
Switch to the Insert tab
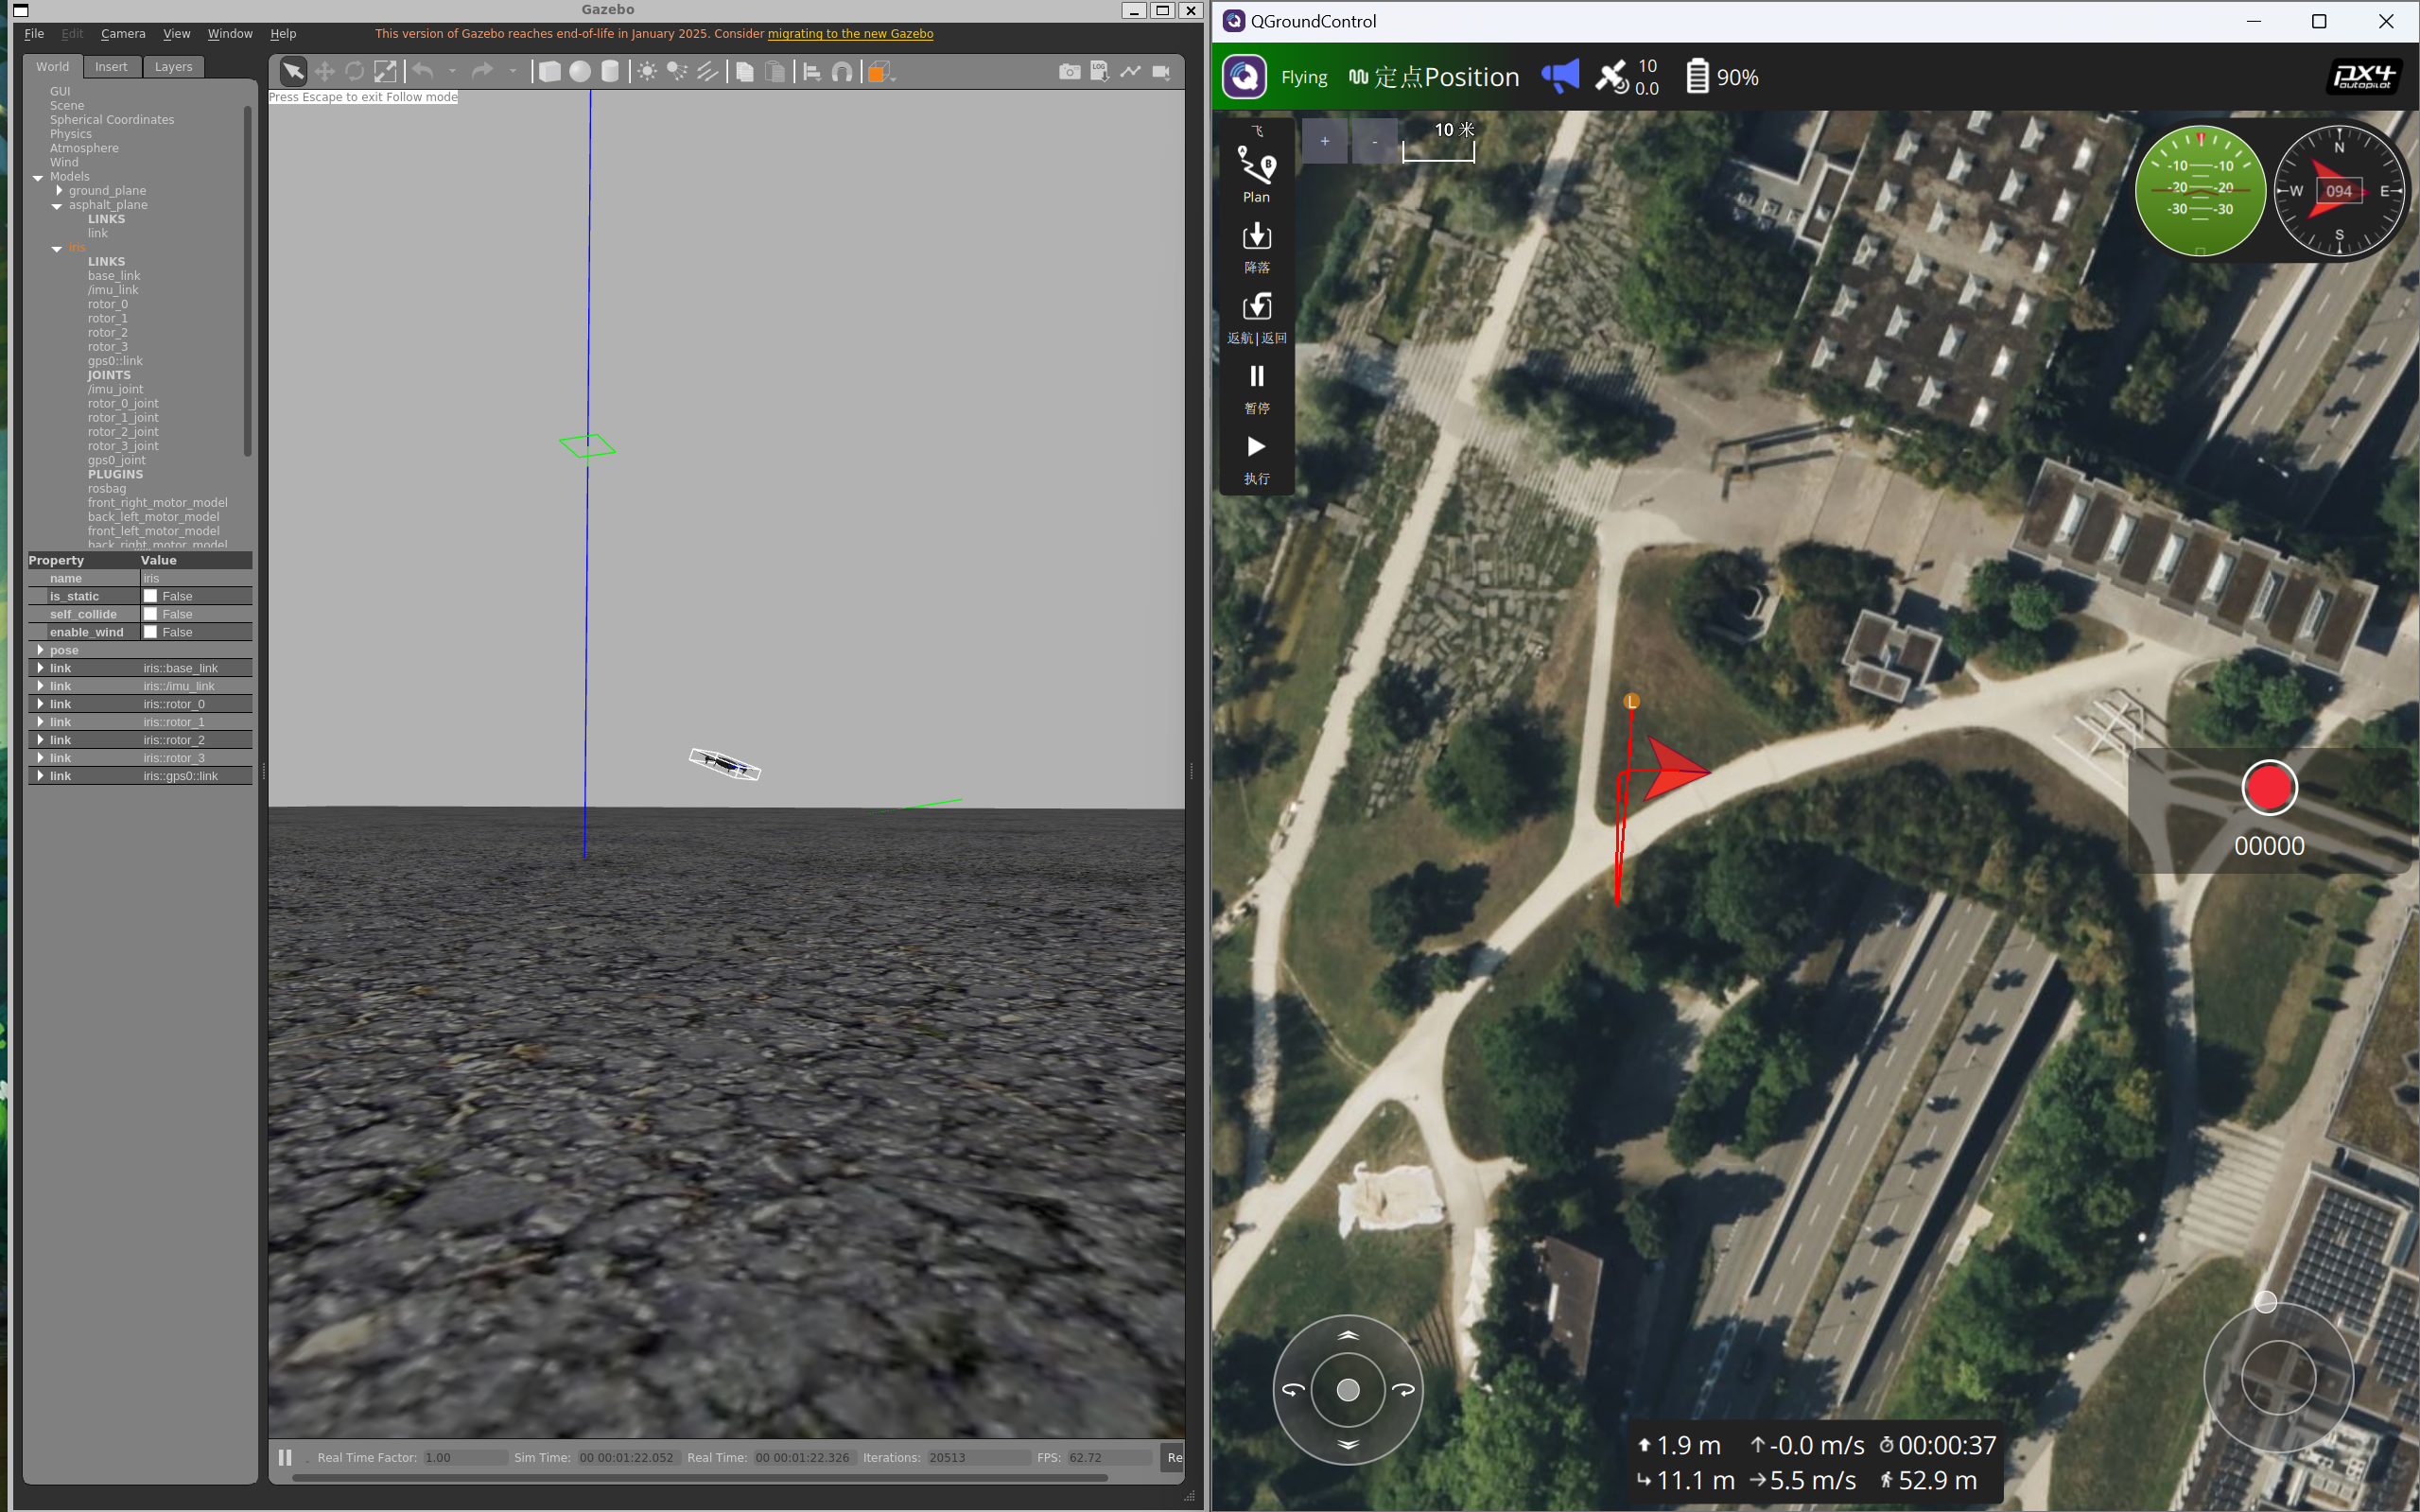point(111,66)
